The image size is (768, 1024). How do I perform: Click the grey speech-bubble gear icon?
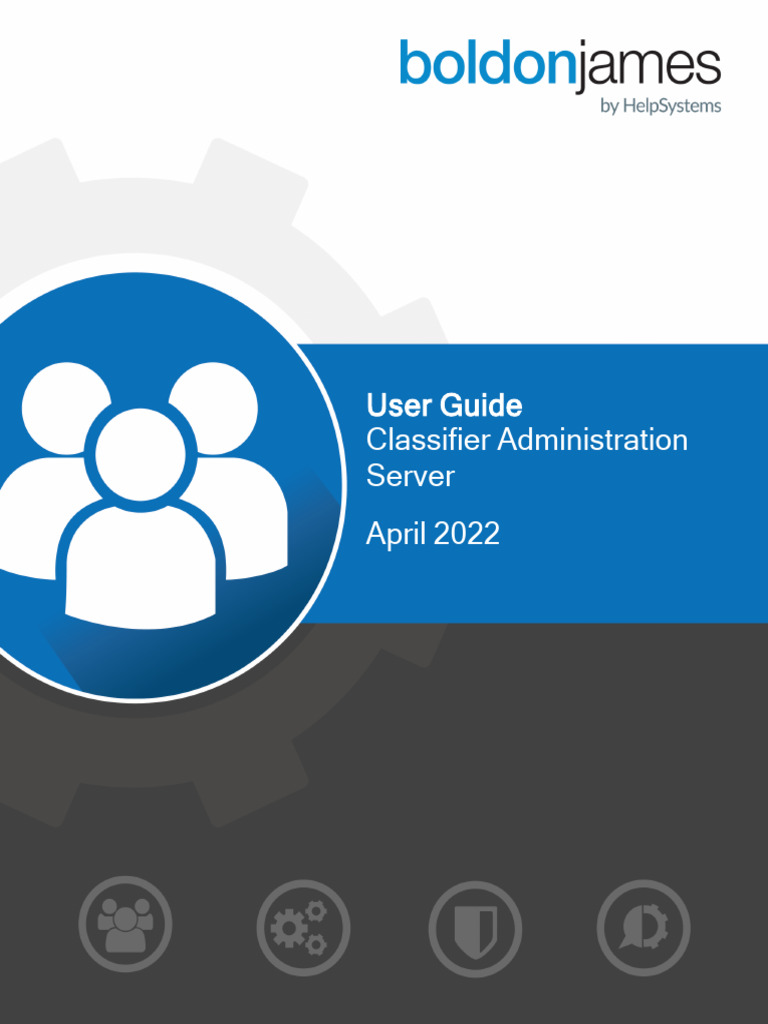pos(643,927)
